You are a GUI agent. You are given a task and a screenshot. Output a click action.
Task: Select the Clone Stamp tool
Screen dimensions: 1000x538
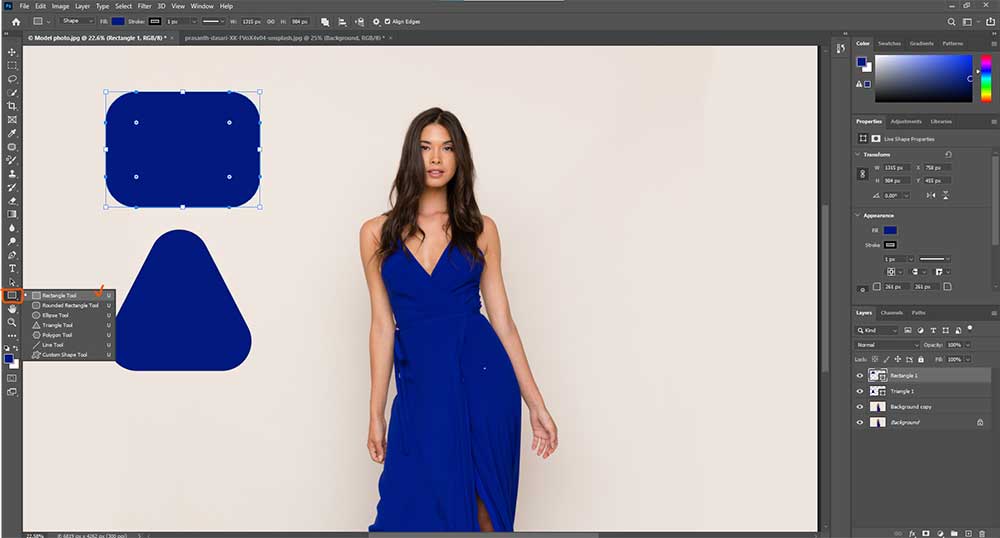[12, 173]
